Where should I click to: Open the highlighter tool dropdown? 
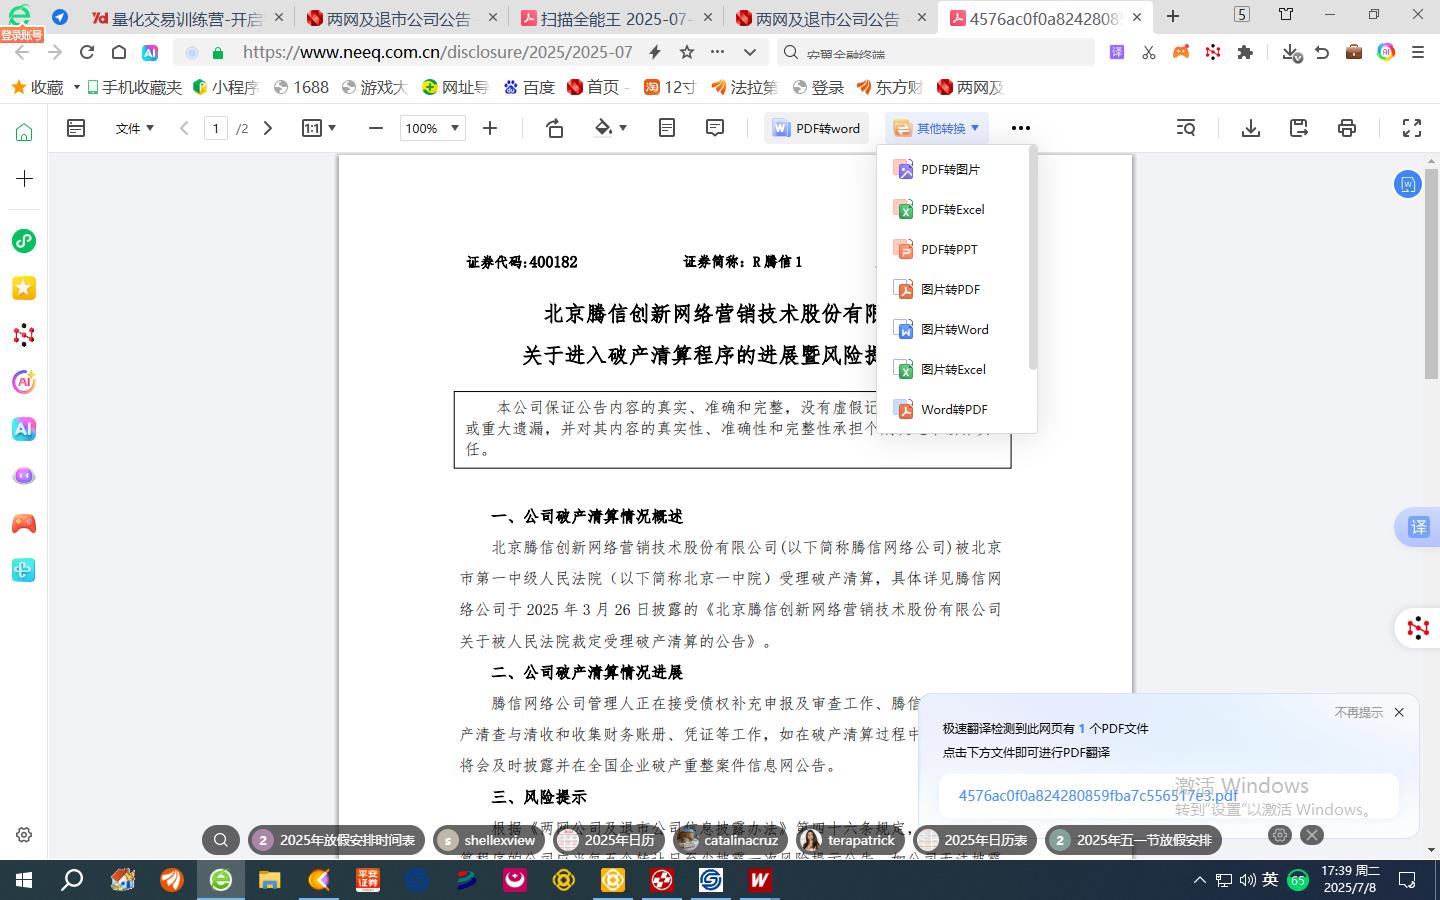coord(610,128)
